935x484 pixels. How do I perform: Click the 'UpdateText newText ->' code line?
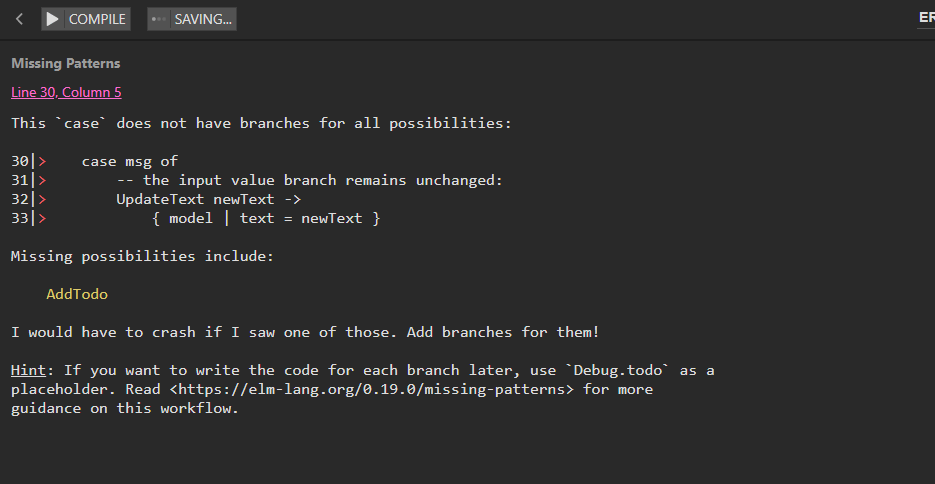209,199
